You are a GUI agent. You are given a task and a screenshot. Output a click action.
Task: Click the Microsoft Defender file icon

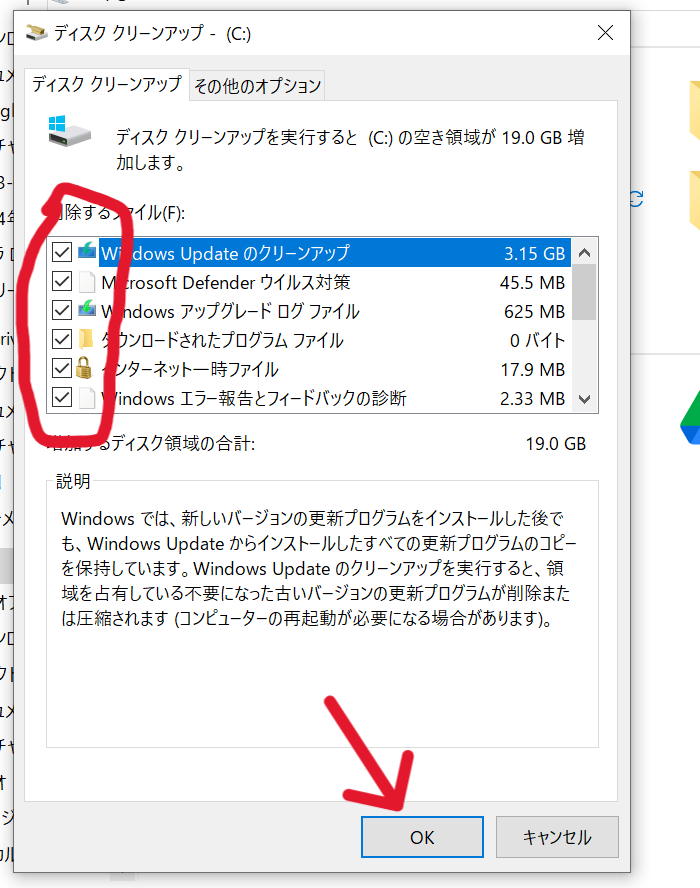point(87,282)
